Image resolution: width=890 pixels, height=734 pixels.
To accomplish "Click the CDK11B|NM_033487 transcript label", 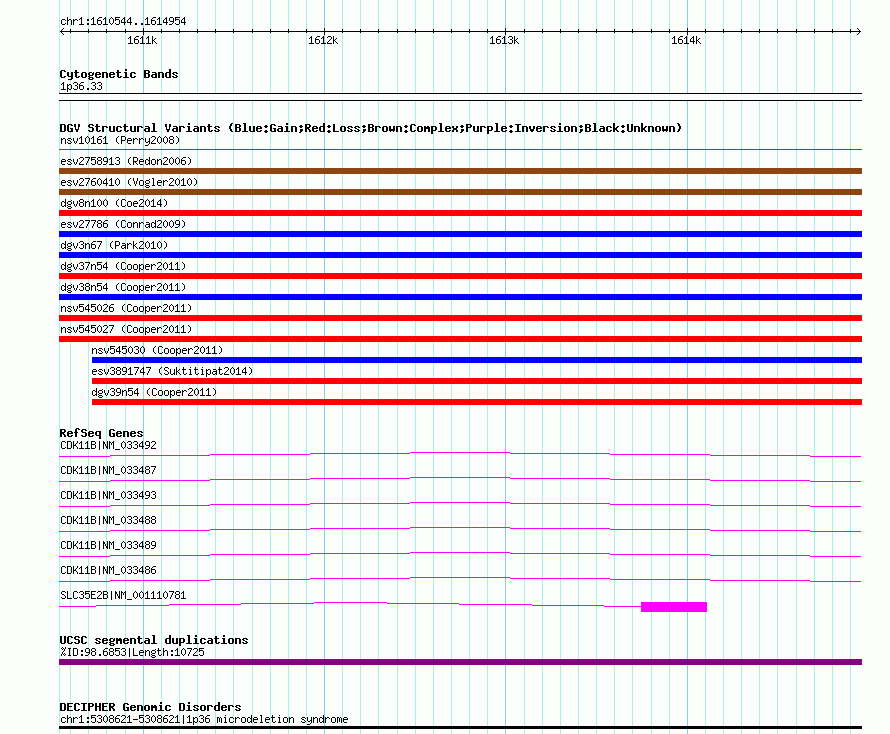I will 108,470.
